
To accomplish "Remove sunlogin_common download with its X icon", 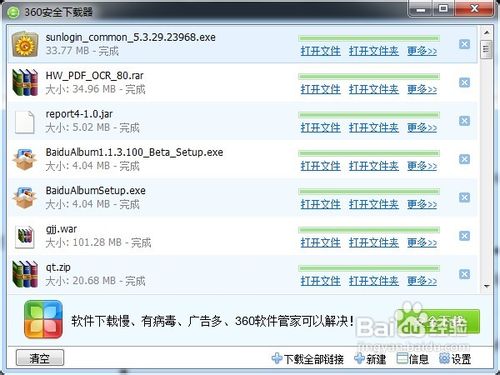I will [x=464, y=44].
